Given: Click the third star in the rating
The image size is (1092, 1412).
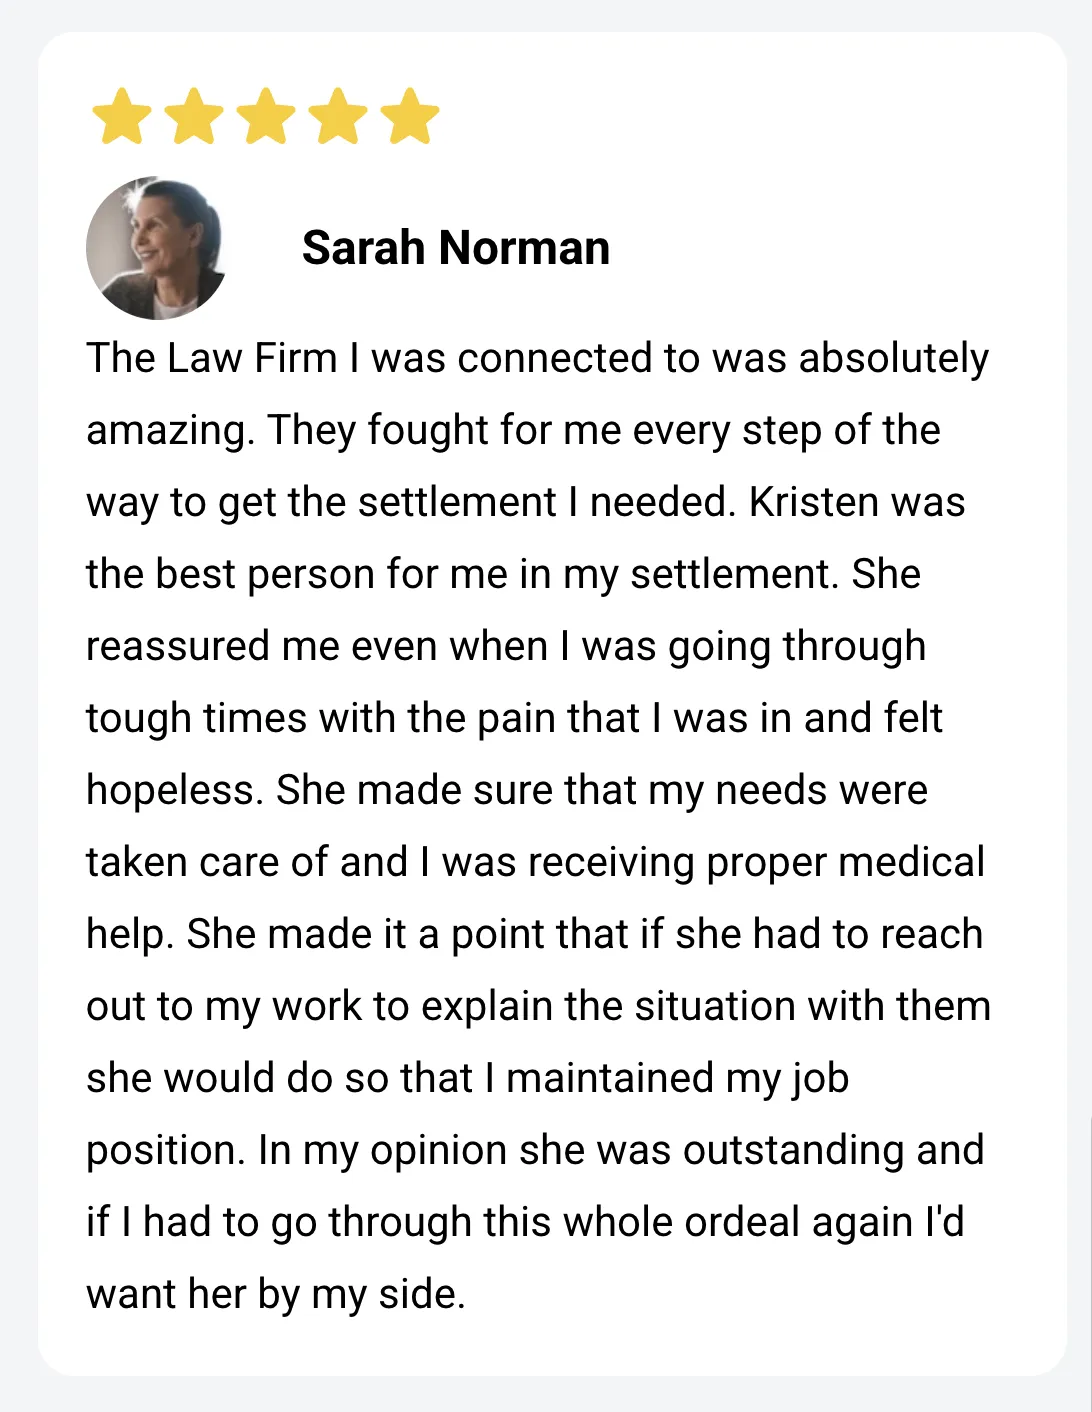Looking at the screenshot, I should pyautogui.click(x=266, y=116).
